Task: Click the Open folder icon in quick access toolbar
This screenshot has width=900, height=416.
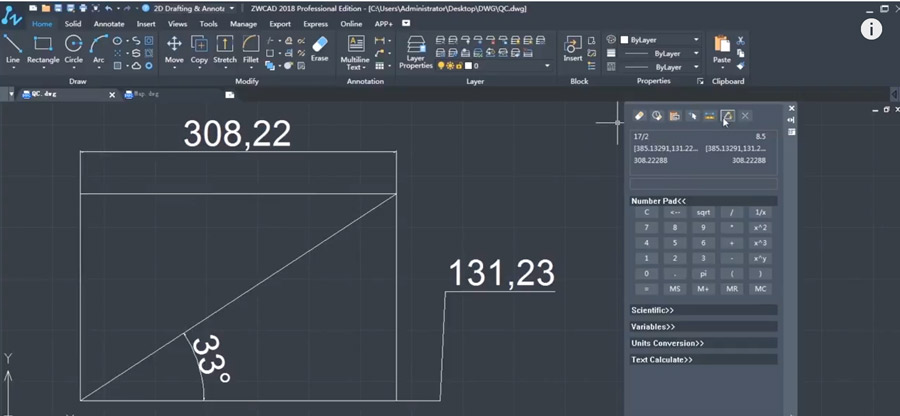Action: click(45, 9)
